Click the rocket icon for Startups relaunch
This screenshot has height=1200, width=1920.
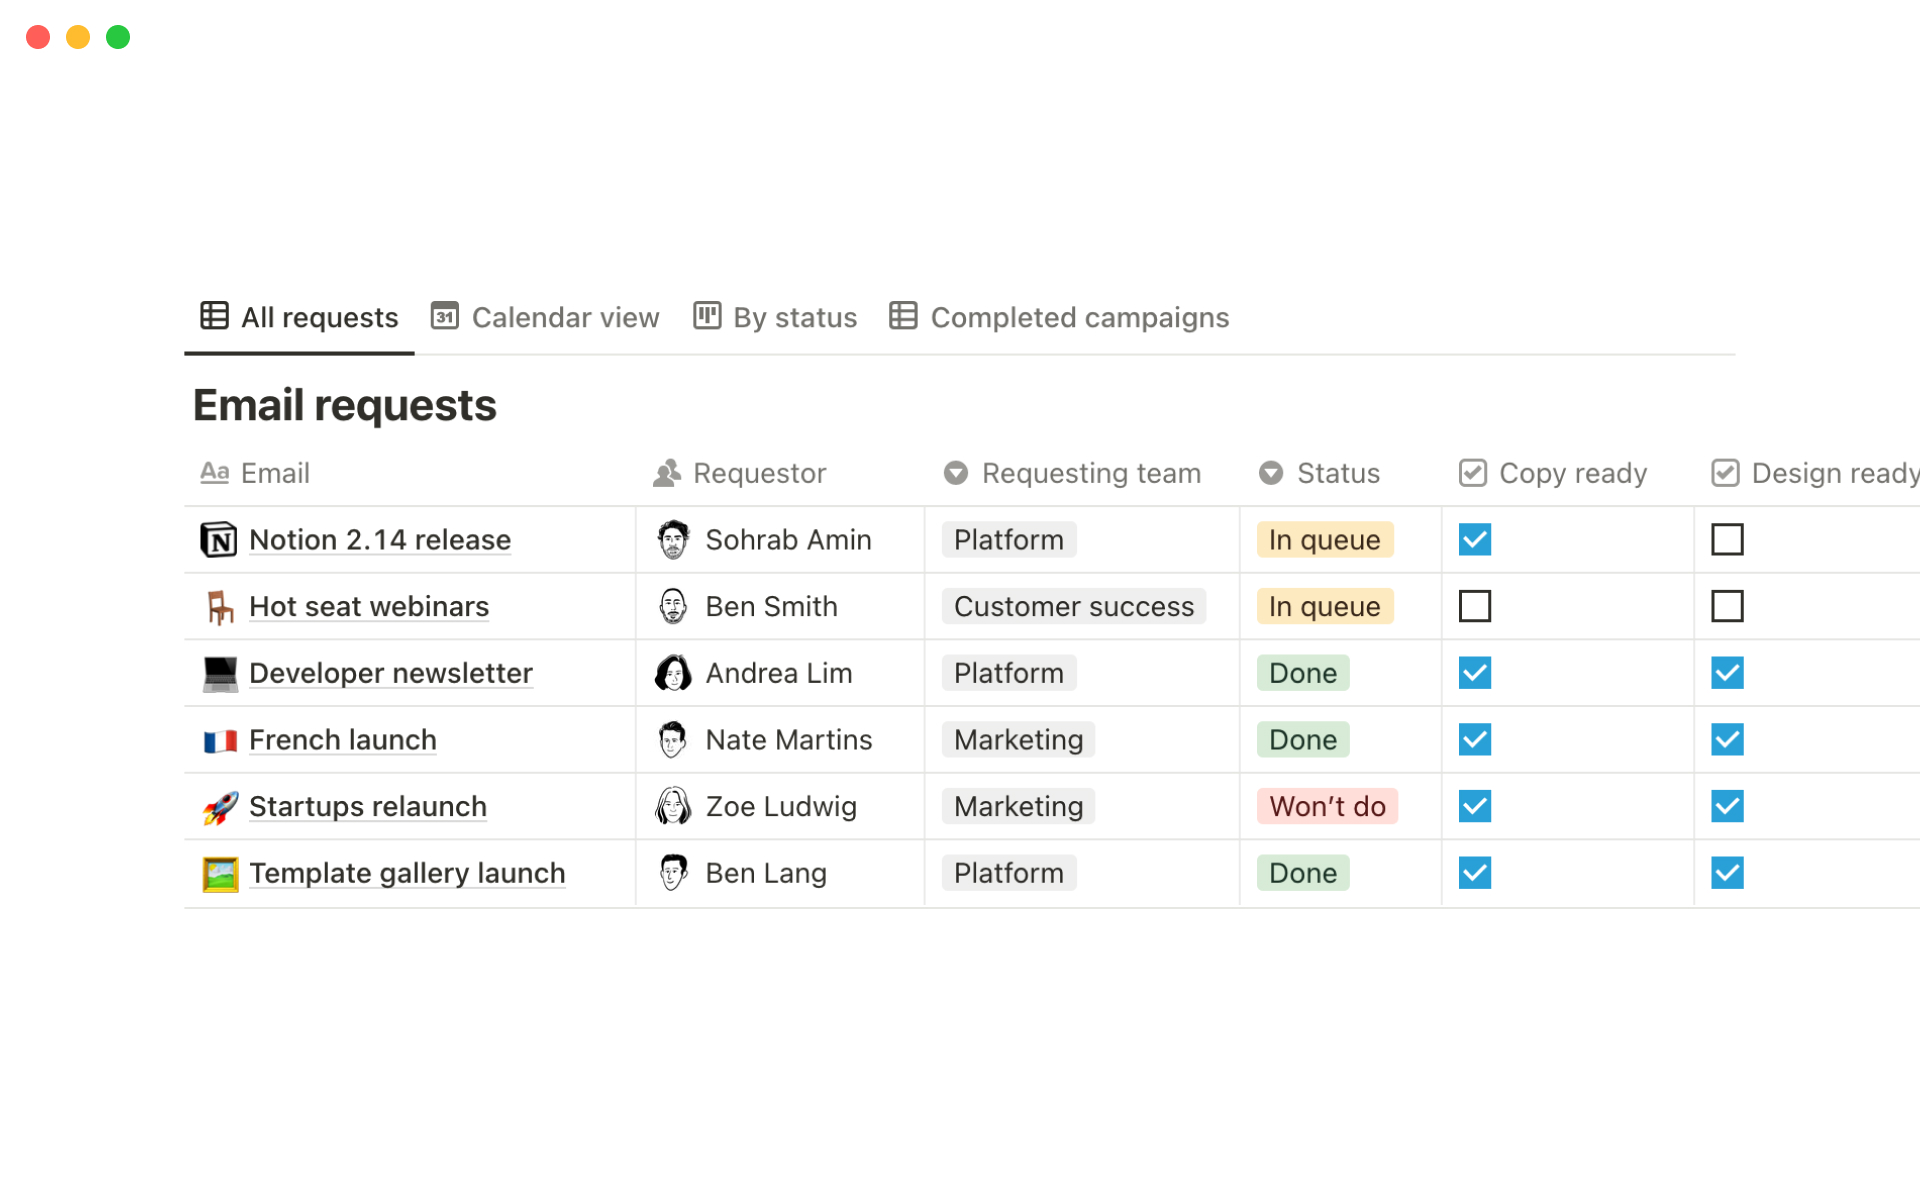point(219,807)
